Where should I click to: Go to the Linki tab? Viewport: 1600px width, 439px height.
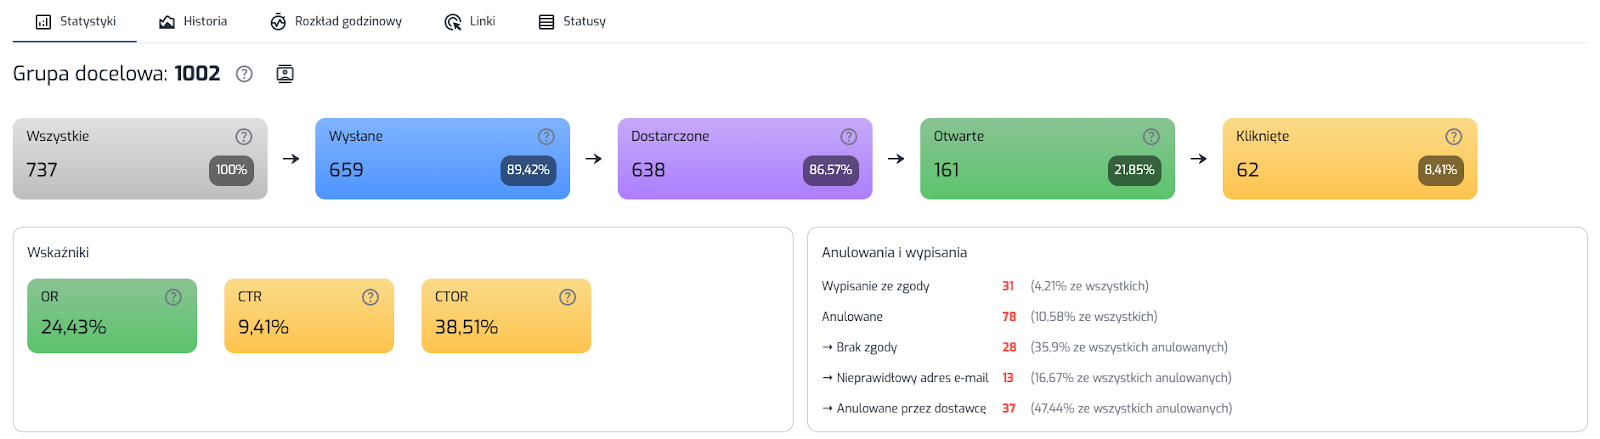(470, 21)
